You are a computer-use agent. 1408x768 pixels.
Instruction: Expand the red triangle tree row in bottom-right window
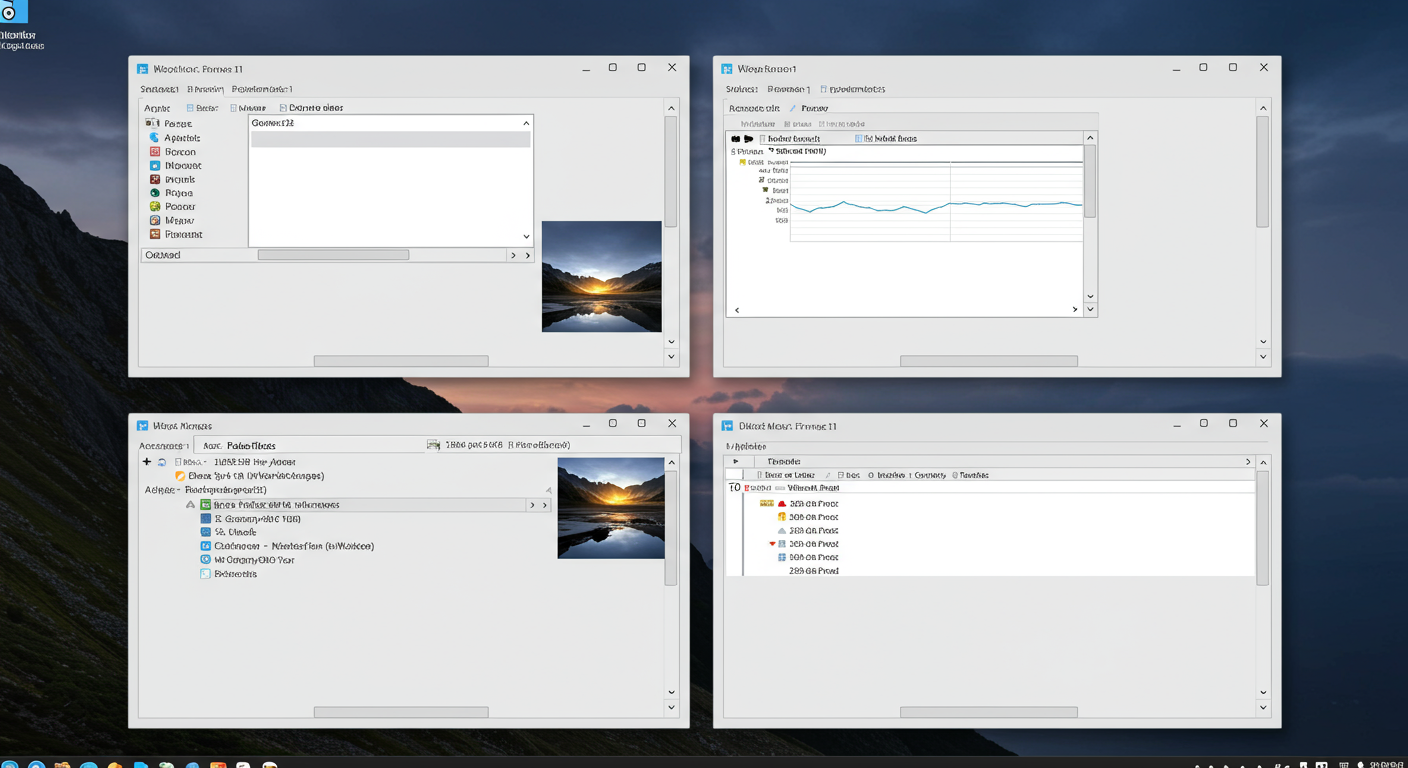click(x=772, y=544)
